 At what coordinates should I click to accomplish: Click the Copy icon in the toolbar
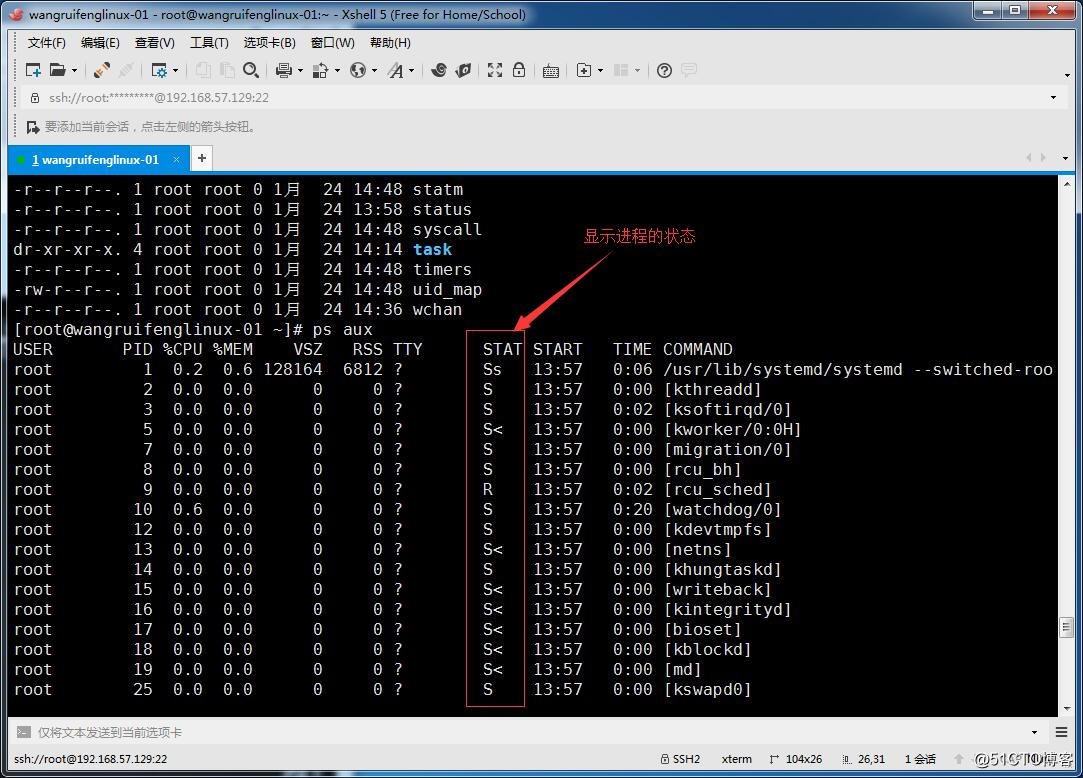tap(203, 70)
